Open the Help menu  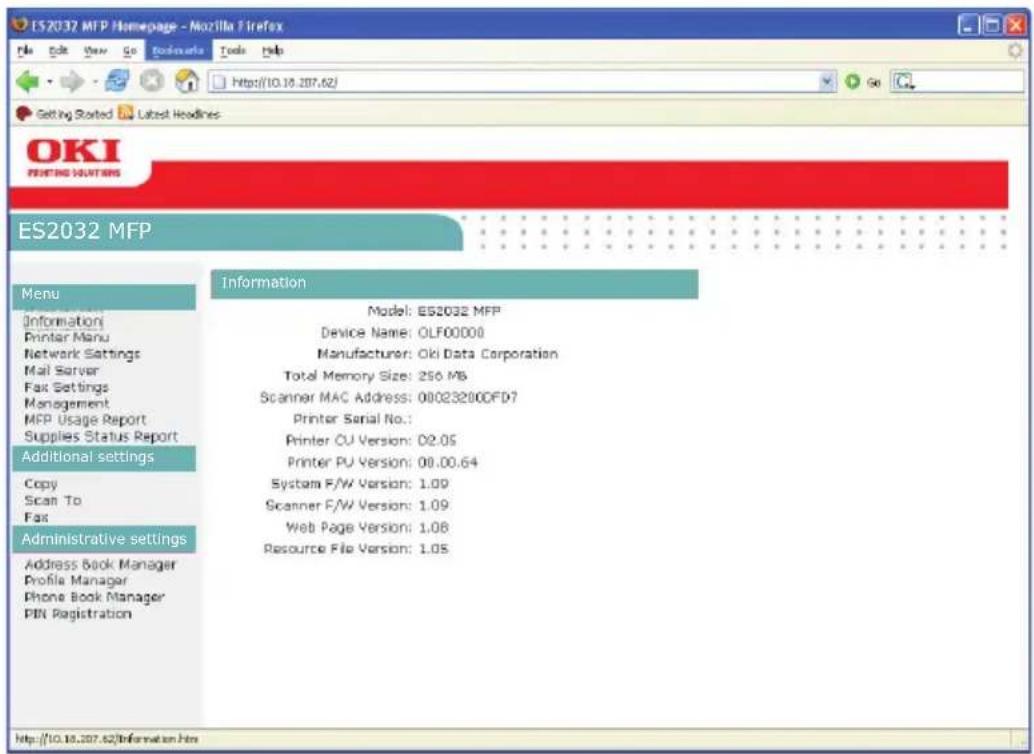pos(272,50)
